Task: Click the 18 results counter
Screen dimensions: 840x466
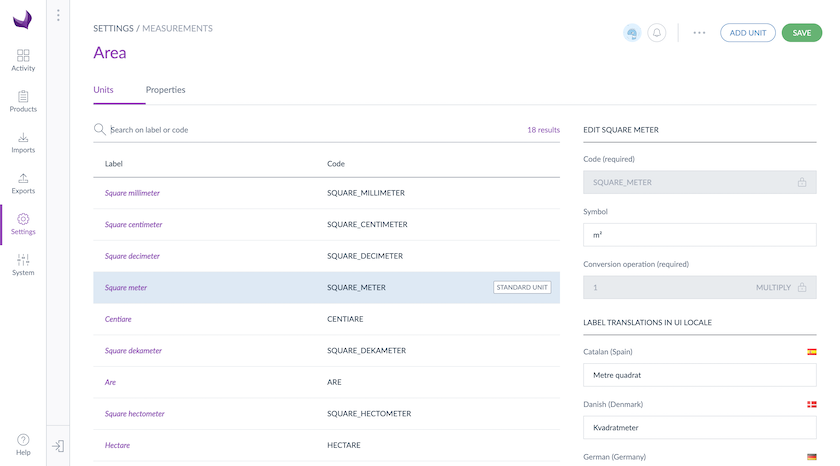Action: [543, 130]
